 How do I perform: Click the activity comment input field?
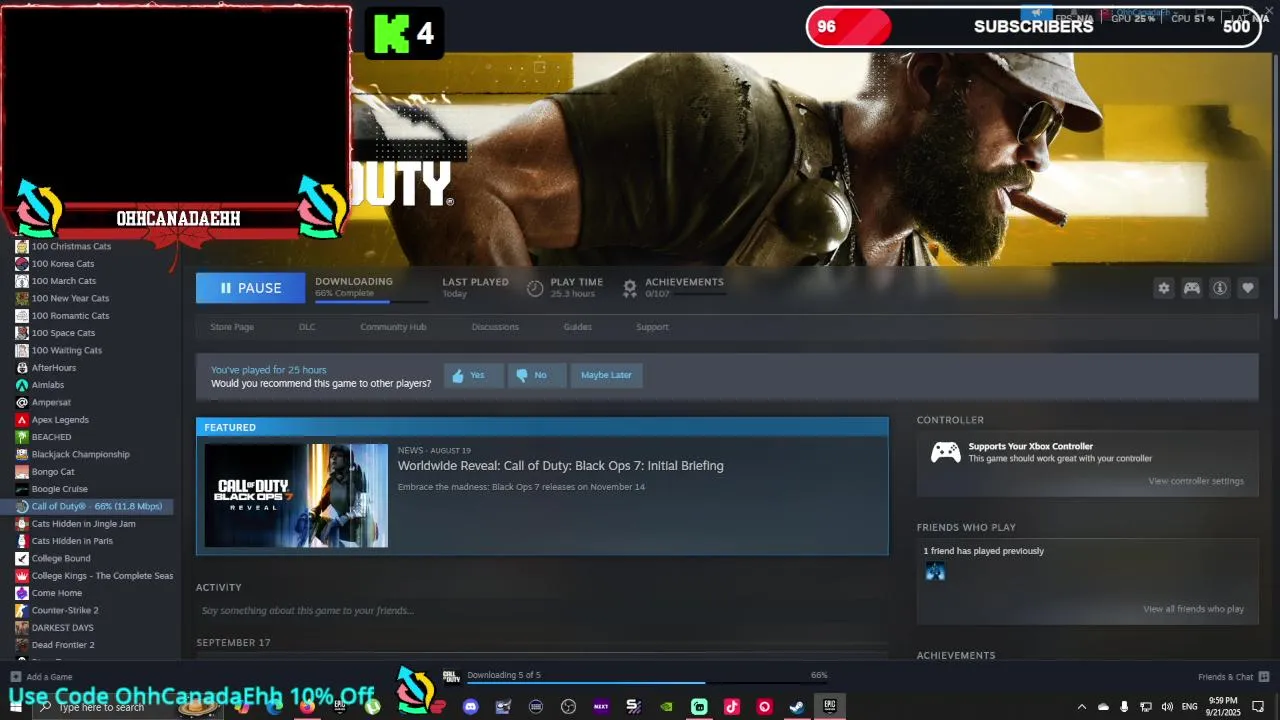pyautogui.click(x=541, y=610)
